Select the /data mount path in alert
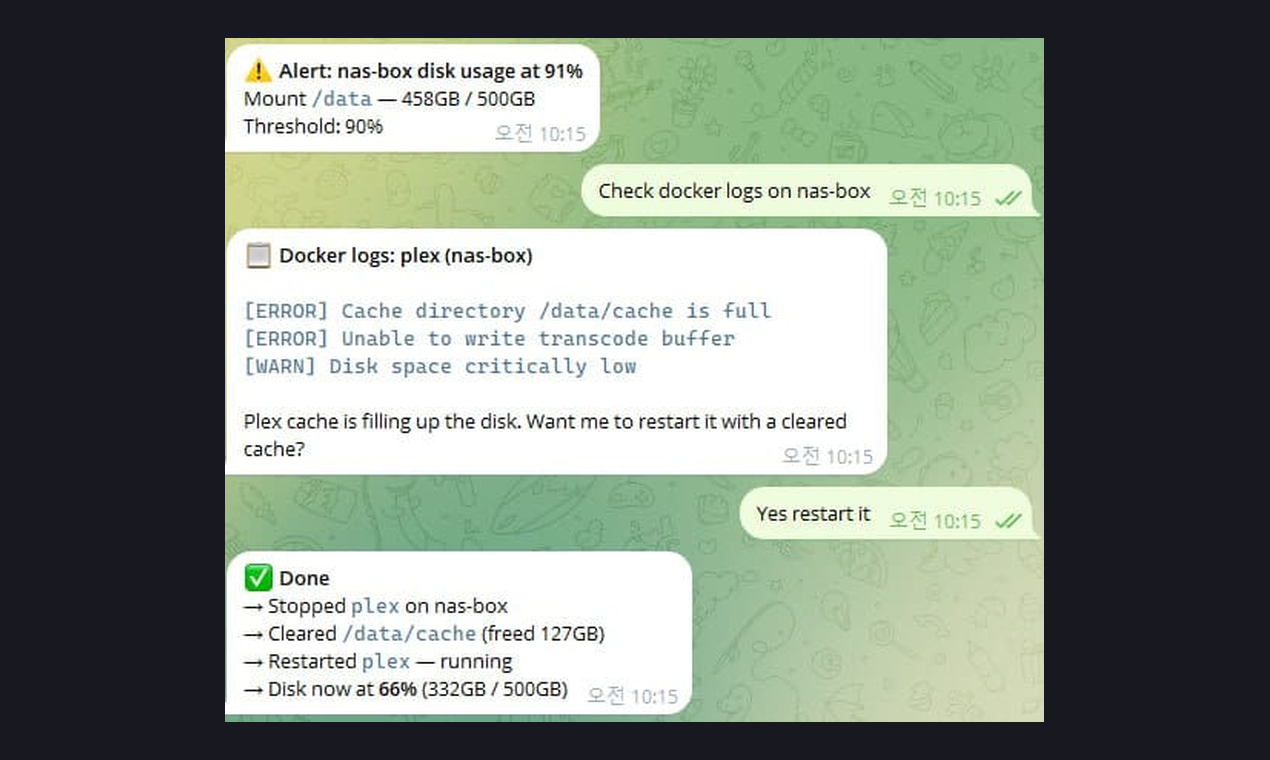 coord(342,99)
